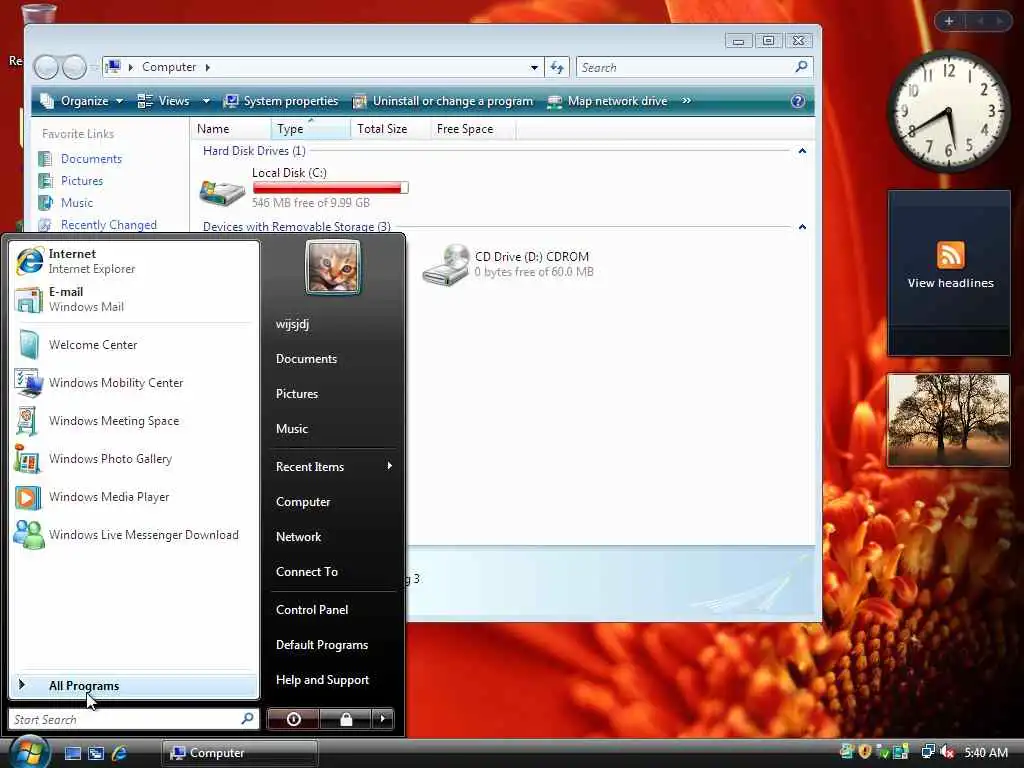Open Connect To from Start menu
1024x768 pixels.
click(x=307, y=571)
